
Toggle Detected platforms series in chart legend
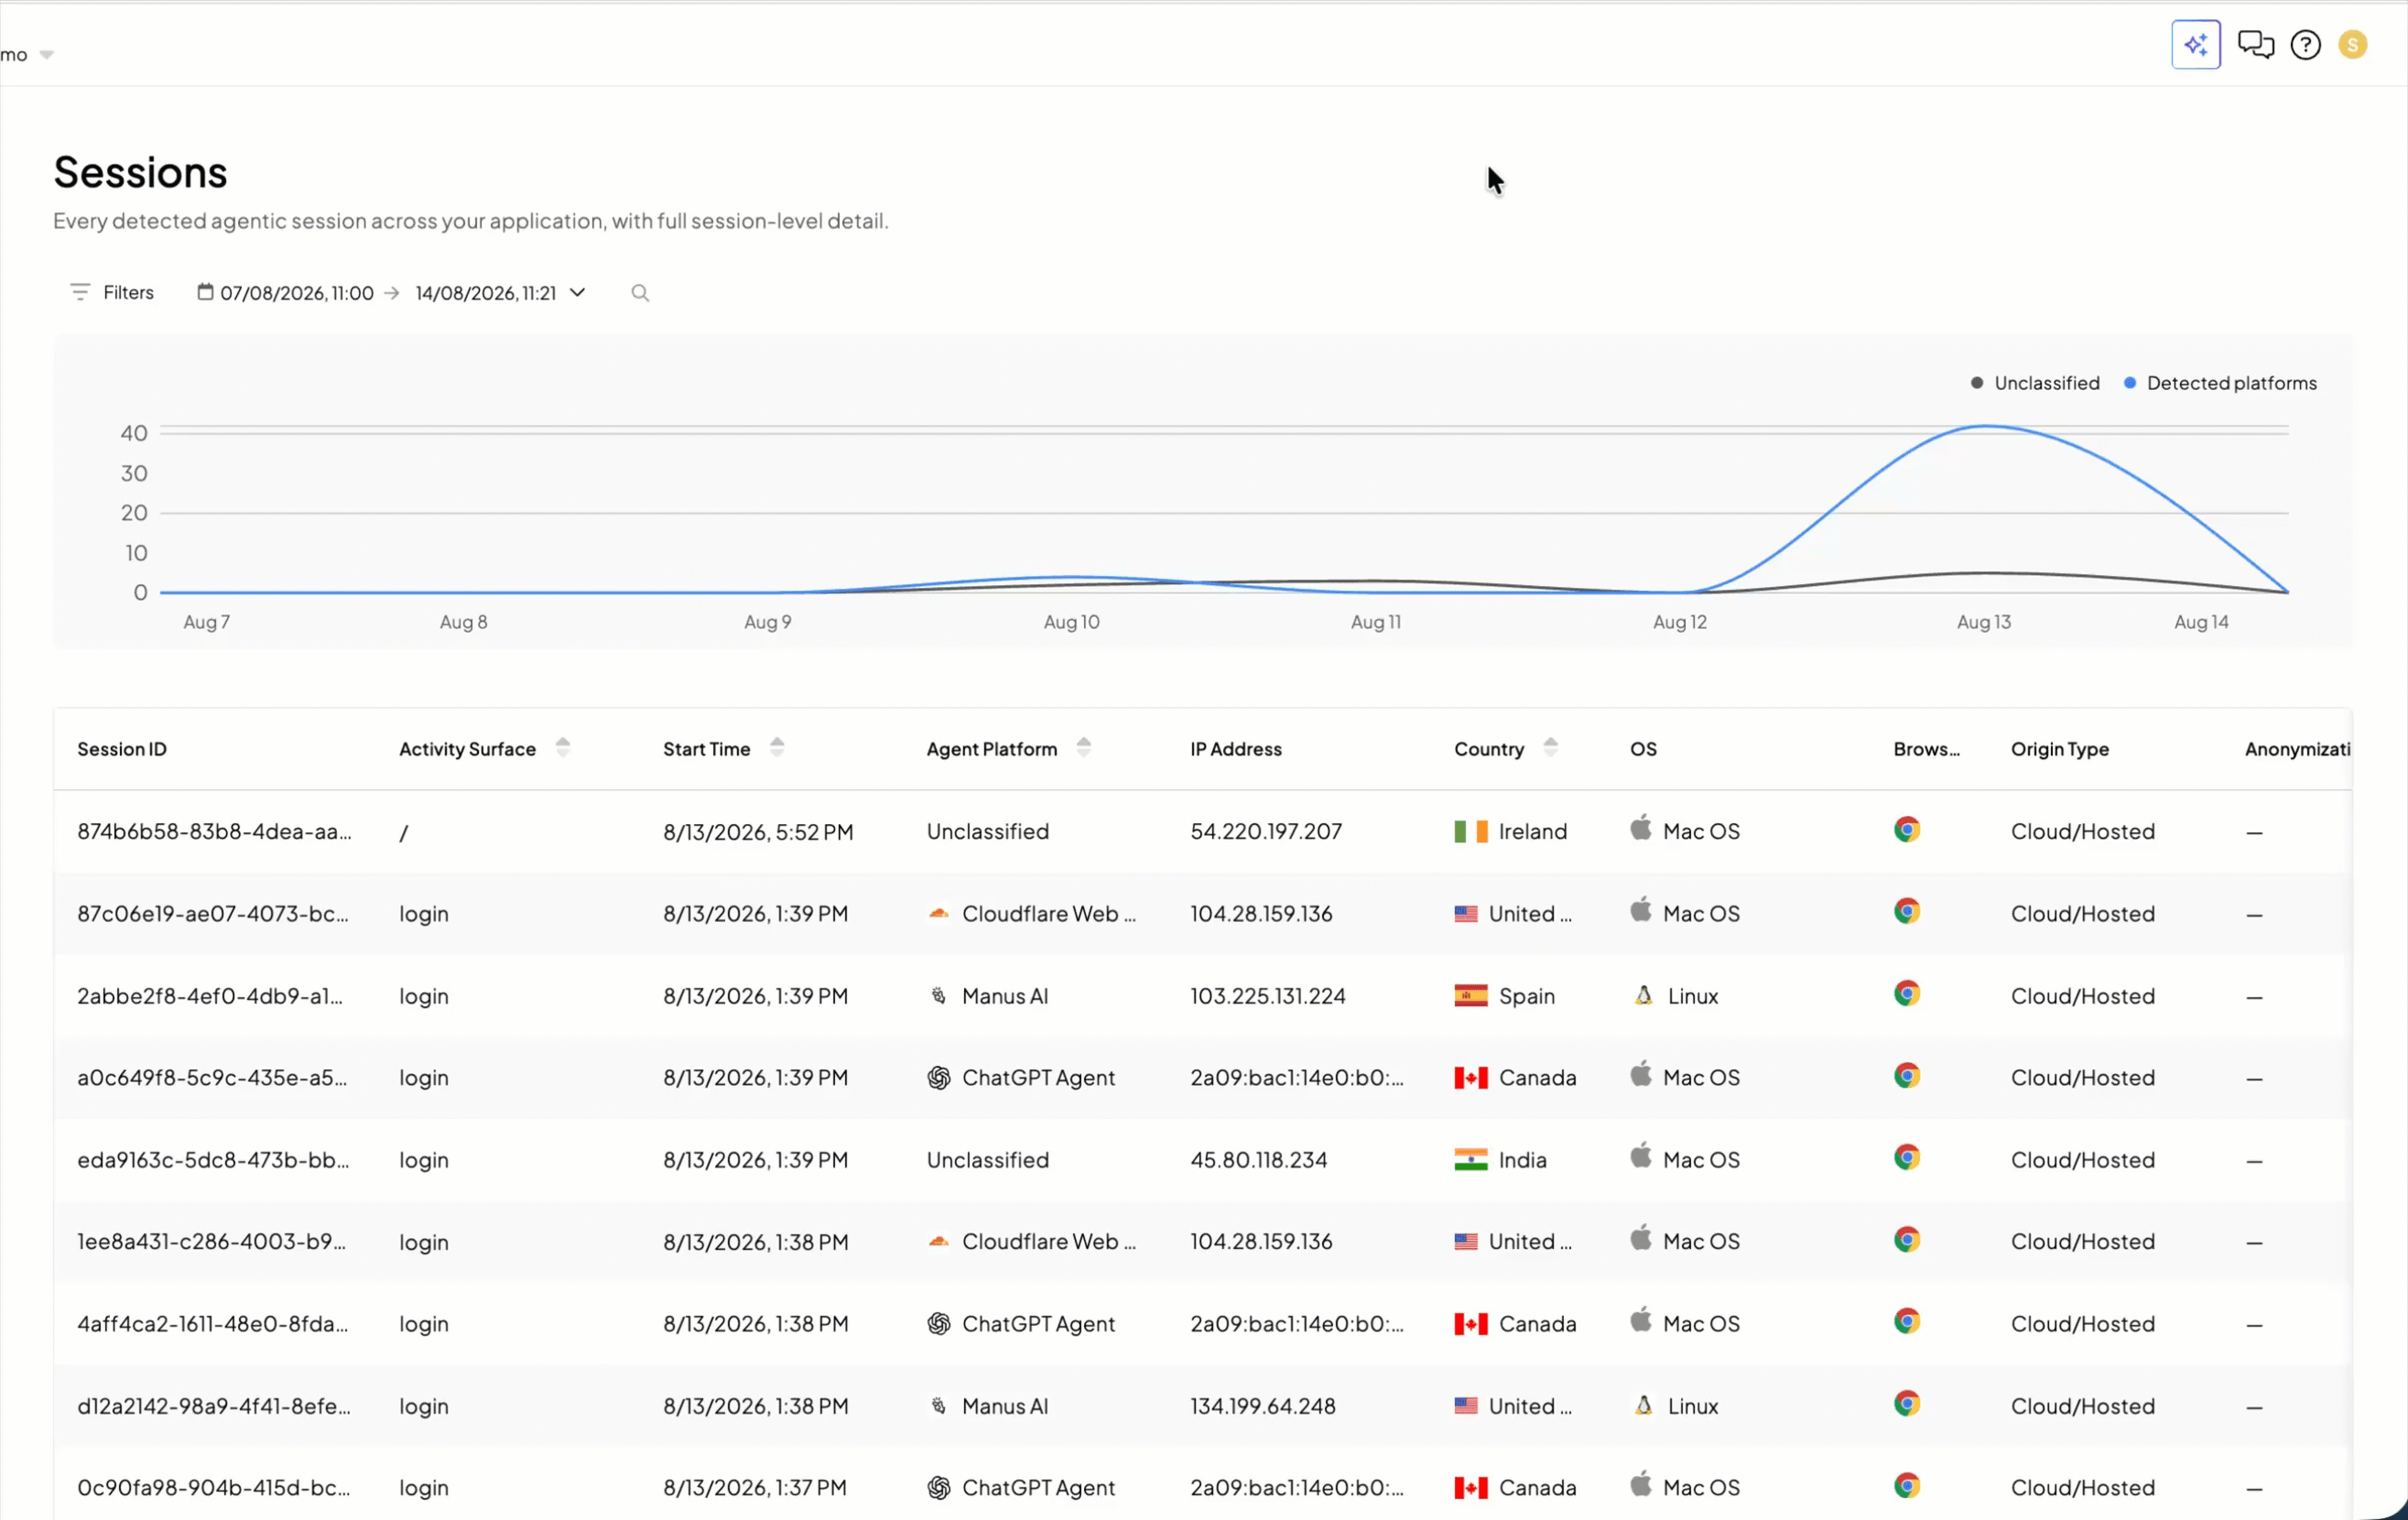point(2219,383)
